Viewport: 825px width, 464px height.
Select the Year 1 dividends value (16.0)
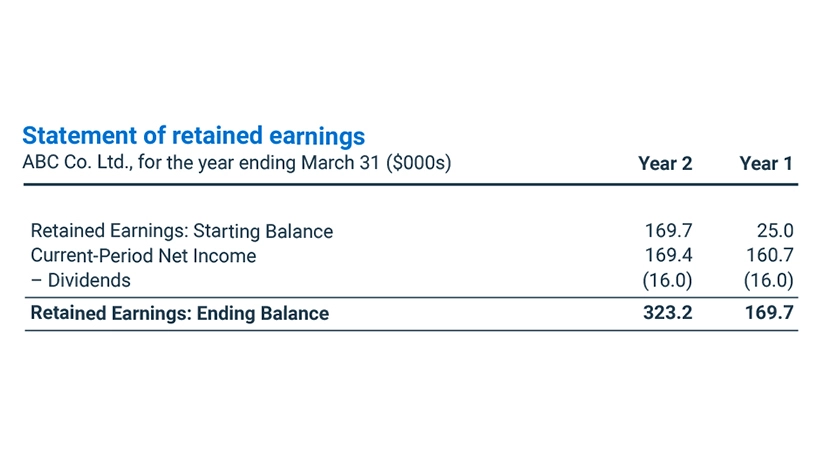click(x=768, y=280)
